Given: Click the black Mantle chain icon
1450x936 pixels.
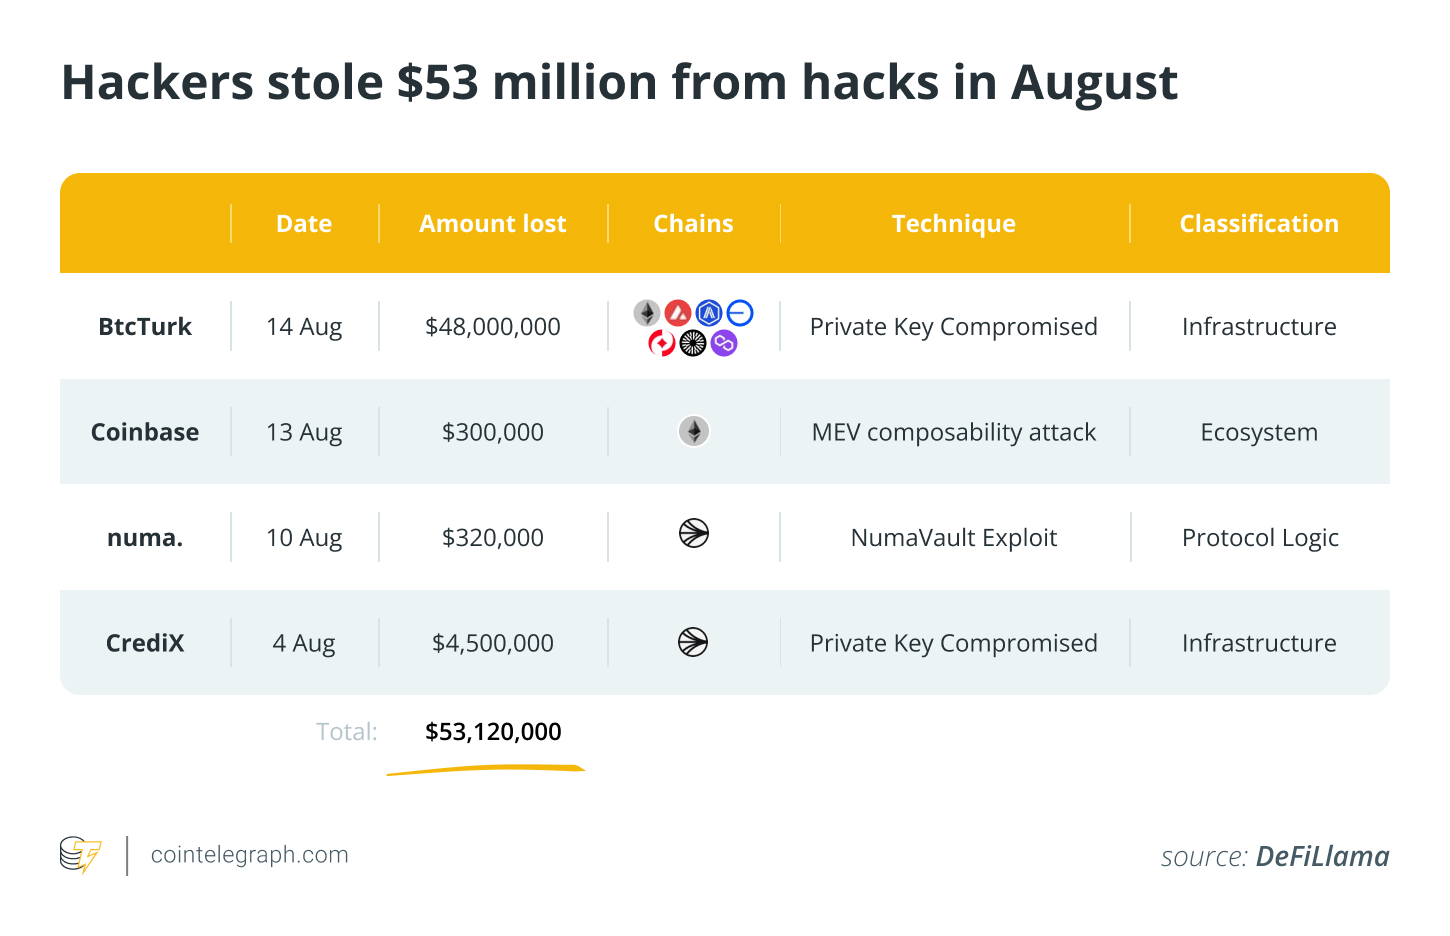Looking at the screenshot, I should point(693,344).
